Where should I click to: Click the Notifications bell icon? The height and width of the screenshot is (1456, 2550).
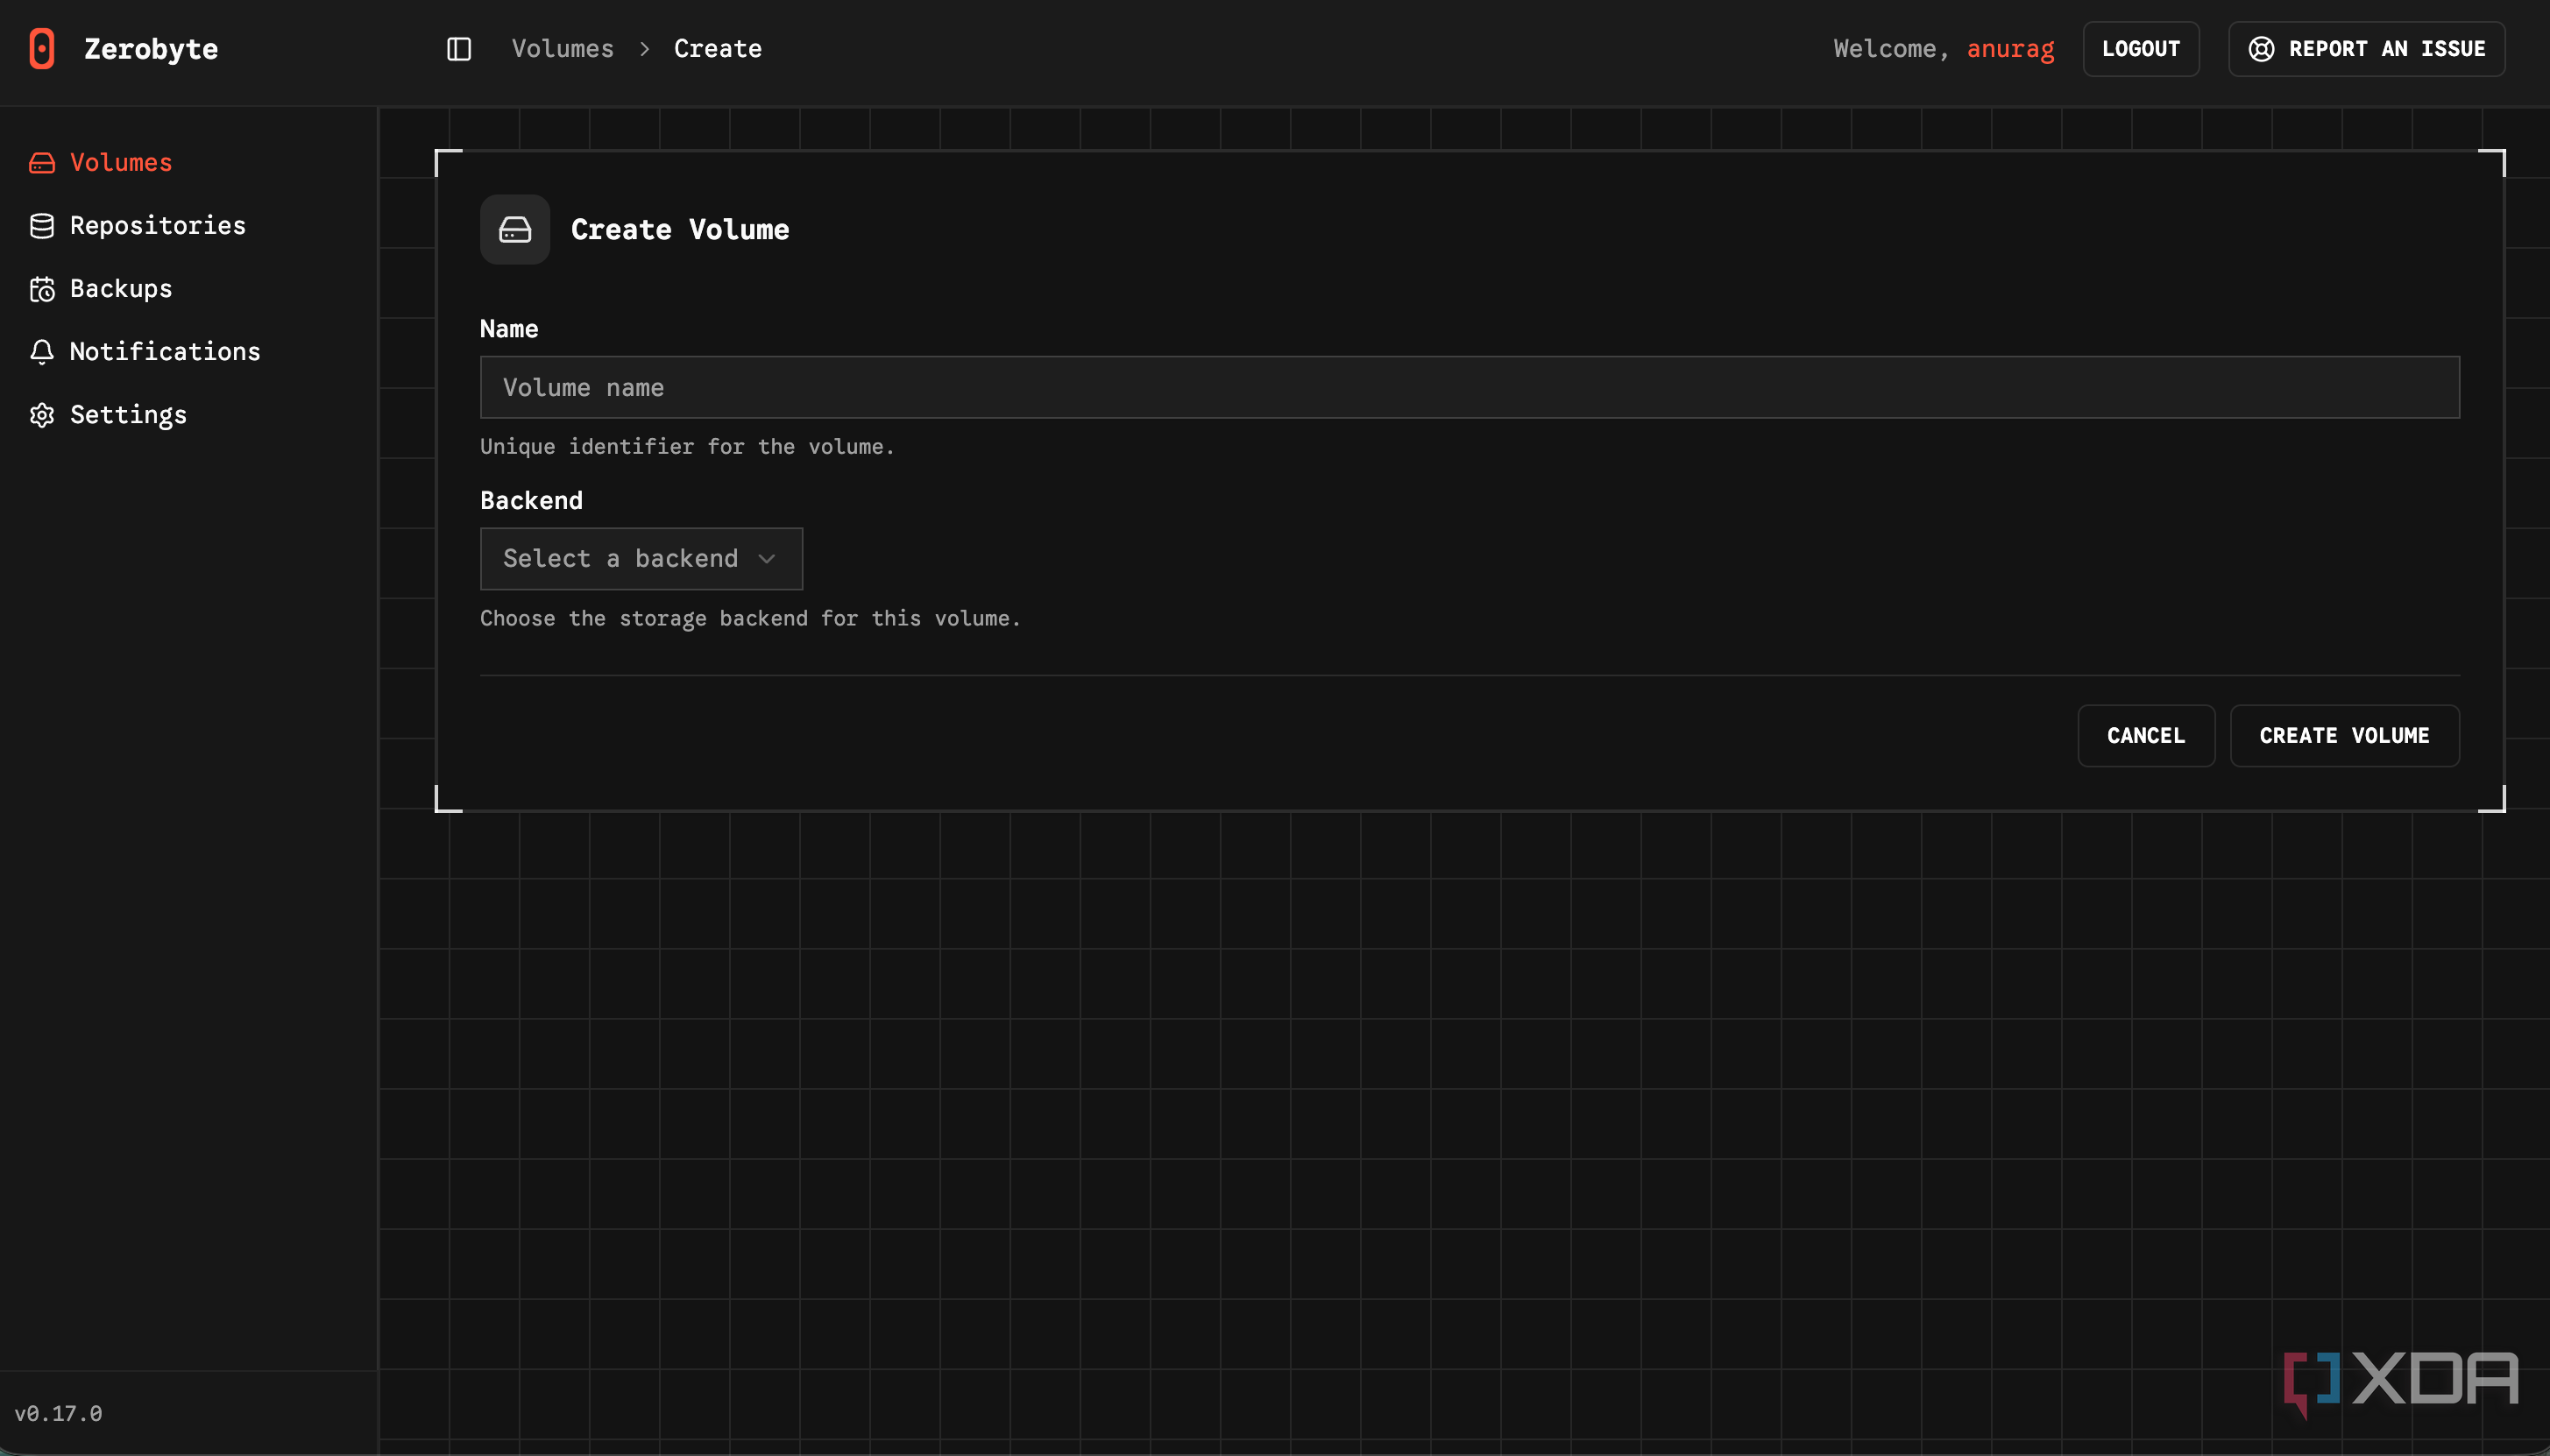click(x=42, y=352)
